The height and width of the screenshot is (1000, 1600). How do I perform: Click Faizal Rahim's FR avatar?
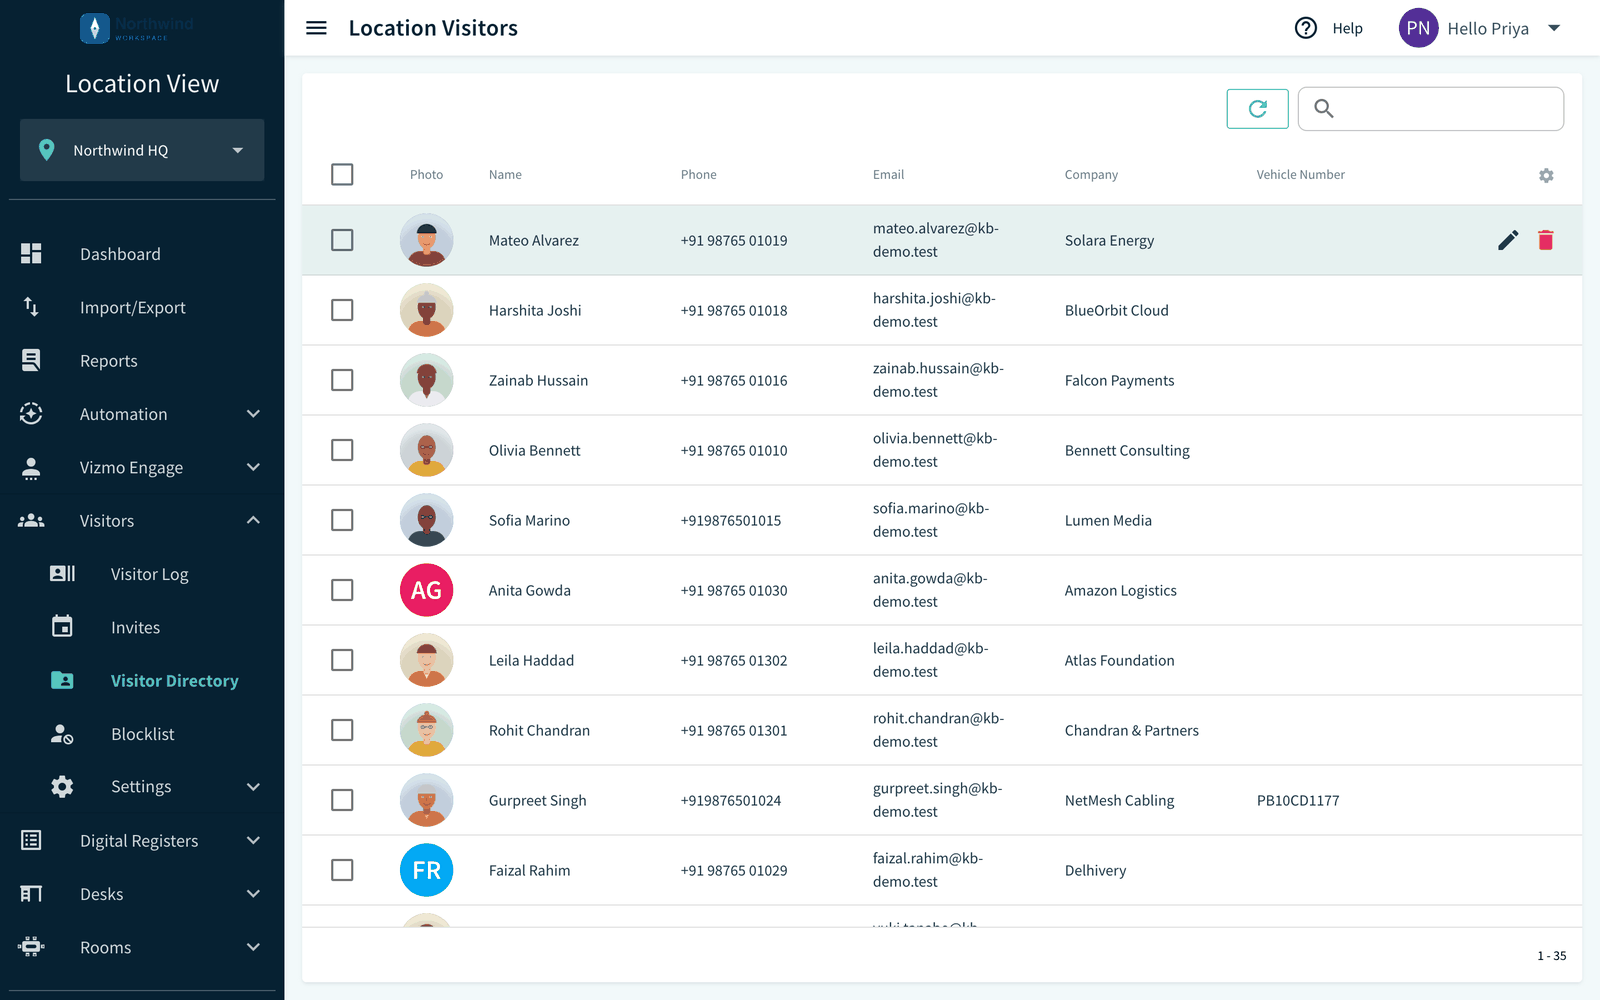[x=427, y=870]
